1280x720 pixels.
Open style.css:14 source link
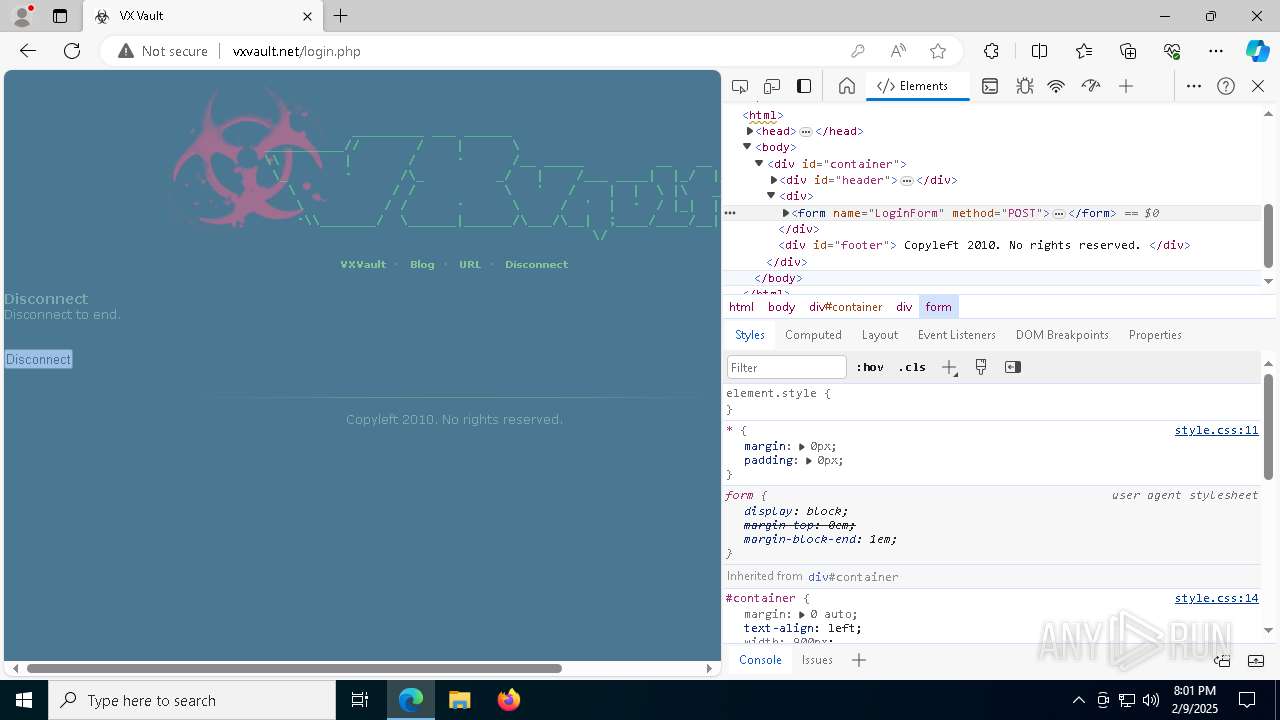click(1216, 598)
